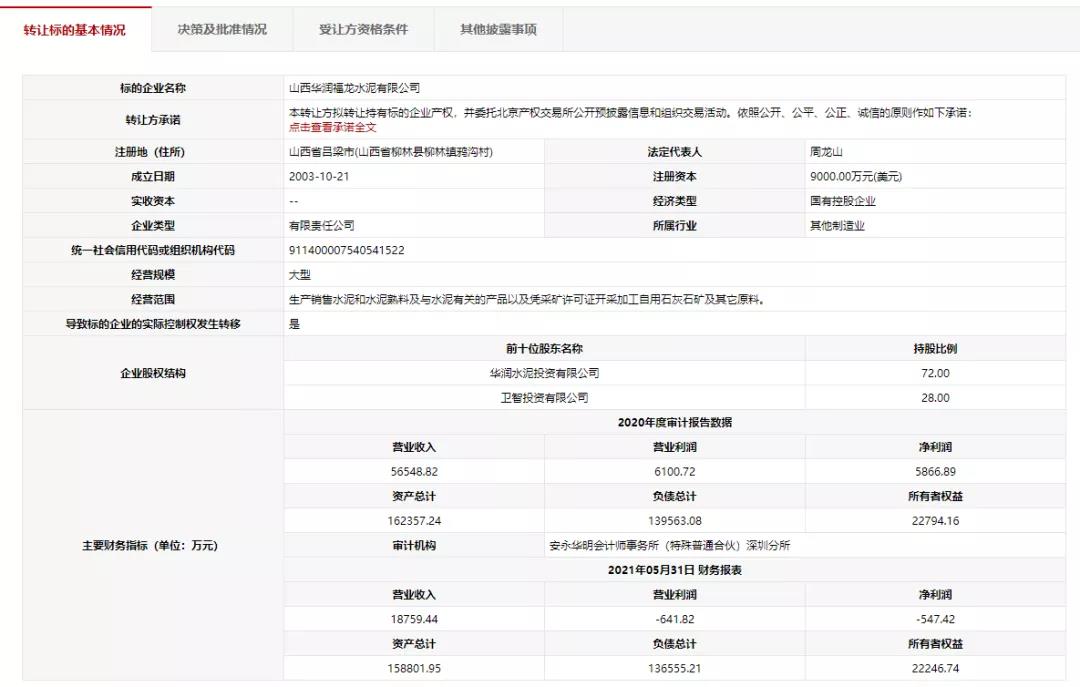This screenshot has width=1080, height=687.
Task: Click shareholder 华润水泥投资有限公司
Action: [544, 373]
